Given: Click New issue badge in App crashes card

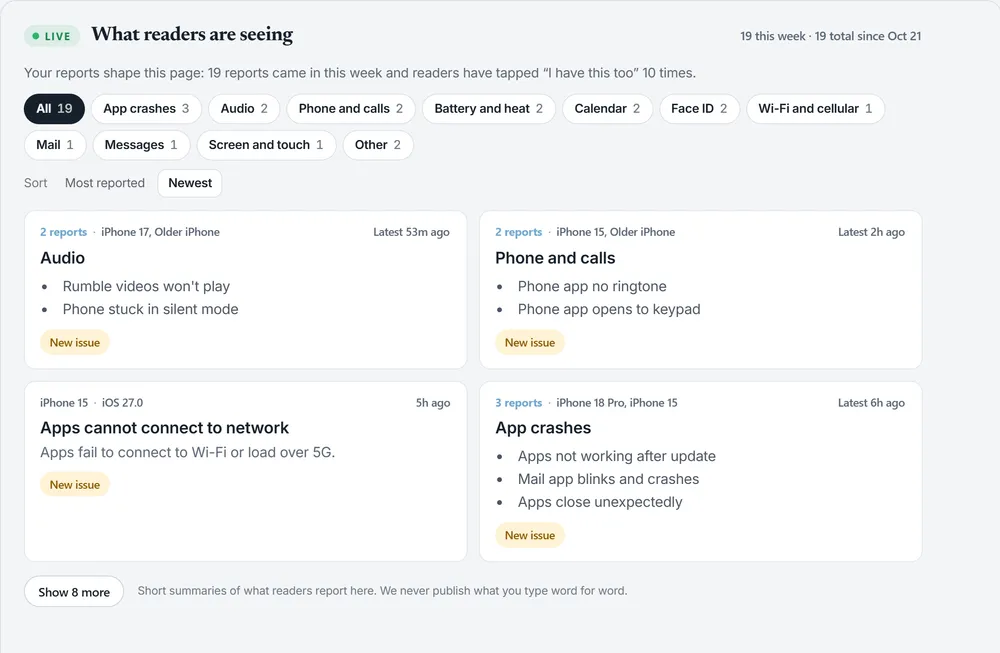Looking at the screenshot, I should tap(530, 536).
